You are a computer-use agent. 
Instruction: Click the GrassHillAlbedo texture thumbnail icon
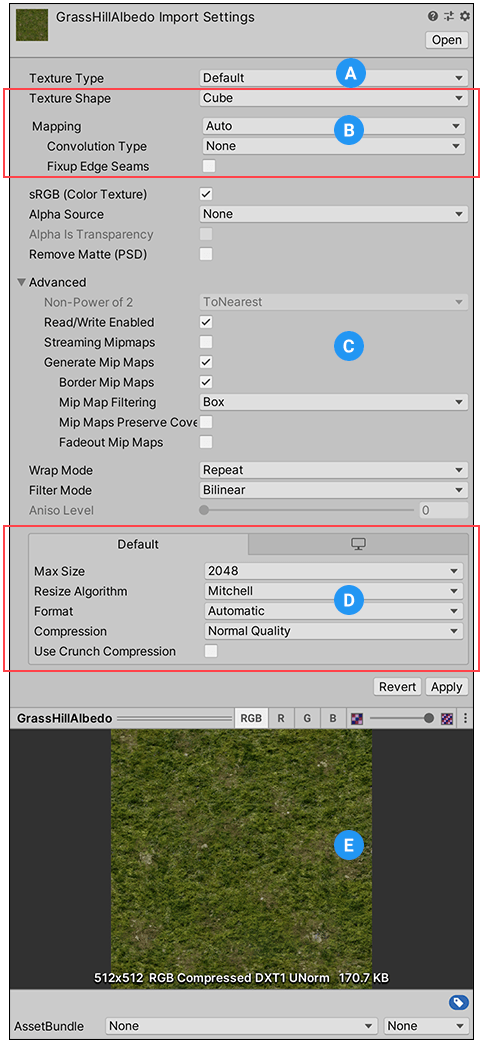coord(31,25)
